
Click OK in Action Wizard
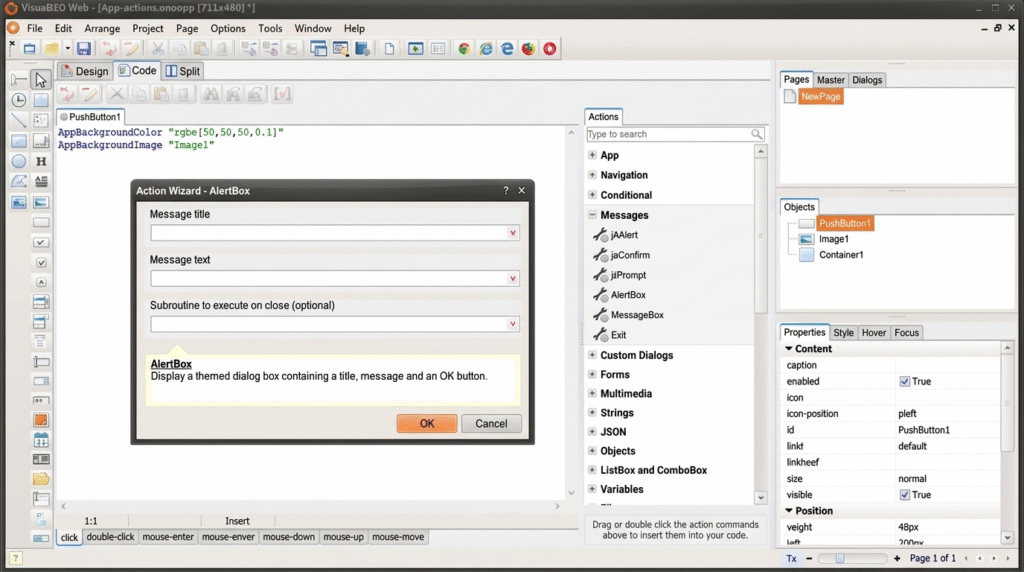tap(426, 423)
